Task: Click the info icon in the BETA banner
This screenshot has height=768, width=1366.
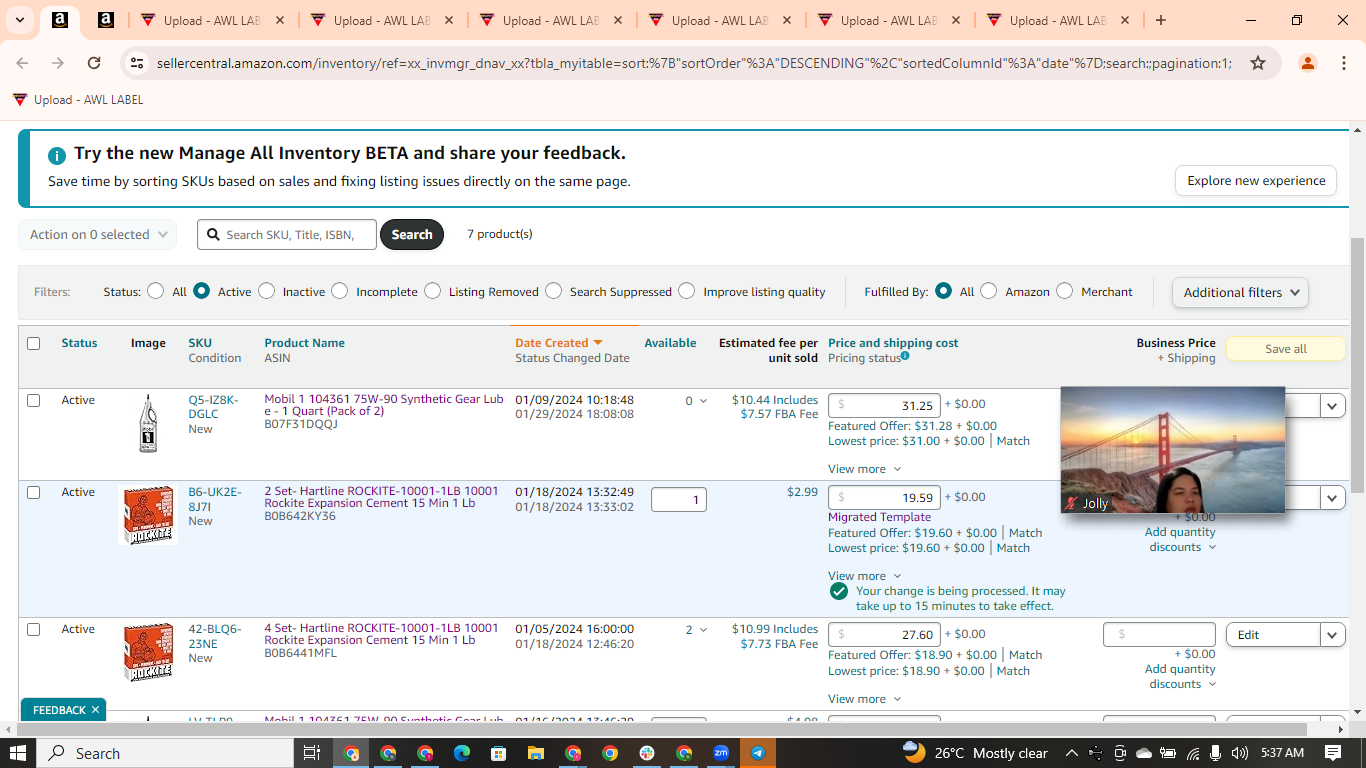Action: [57, 155]
